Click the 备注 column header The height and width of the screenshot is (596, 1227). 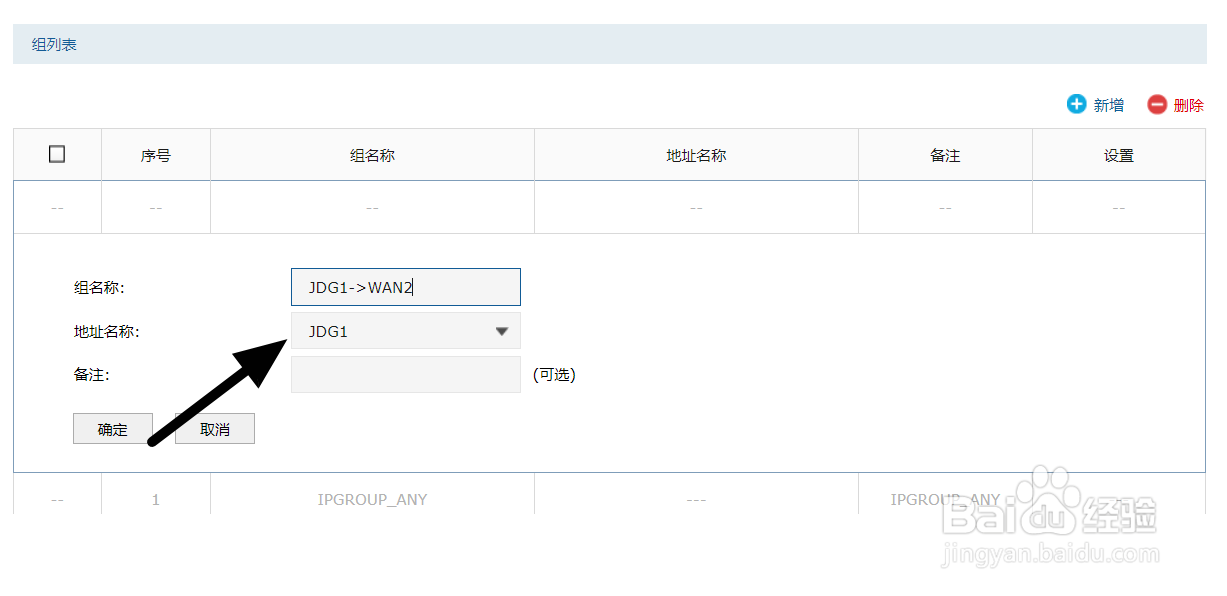click(945, 155)
